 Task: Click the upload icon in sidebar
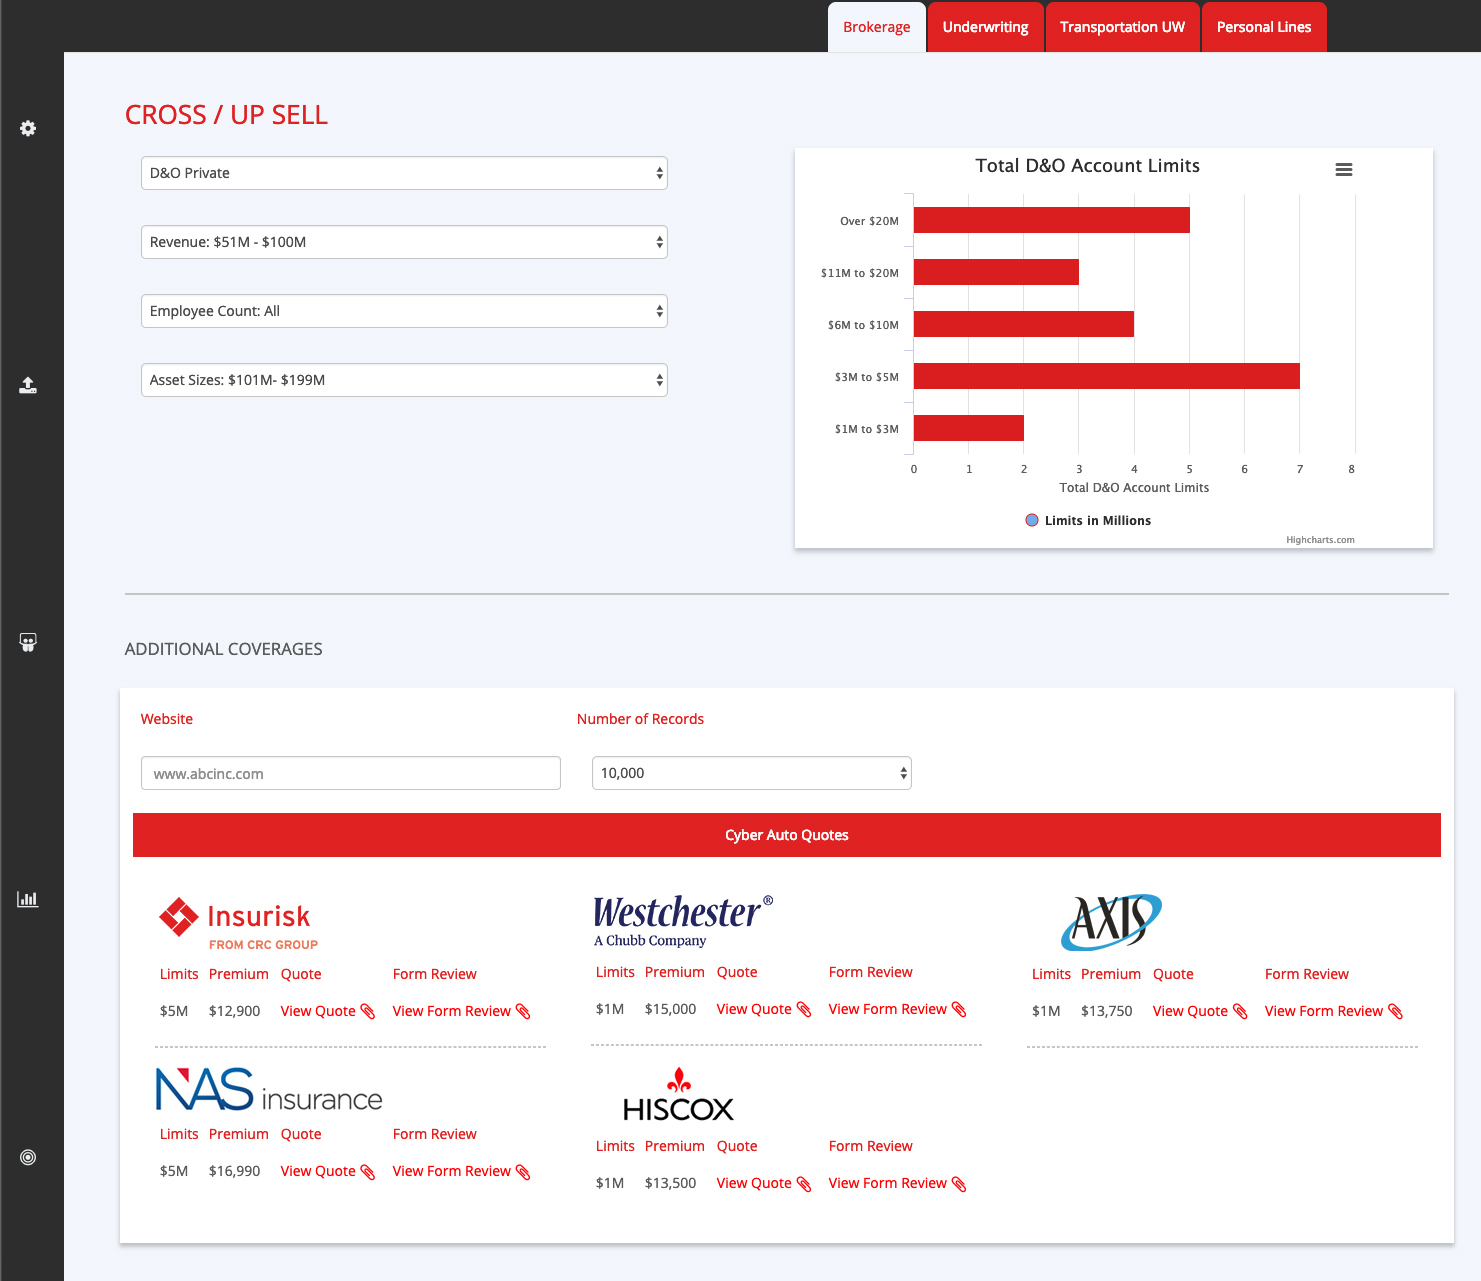pos(28,385)
